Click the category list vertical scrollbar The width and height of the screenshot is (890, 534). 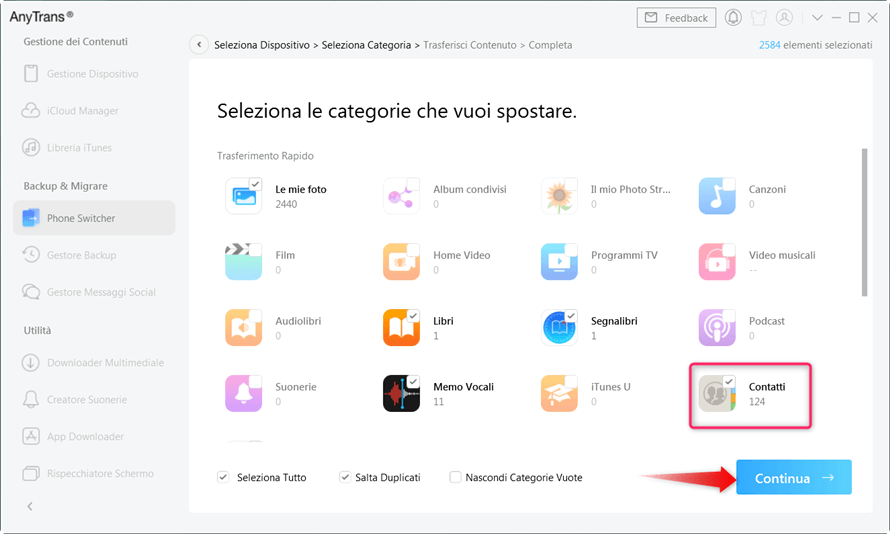click(x=864, y=222)
